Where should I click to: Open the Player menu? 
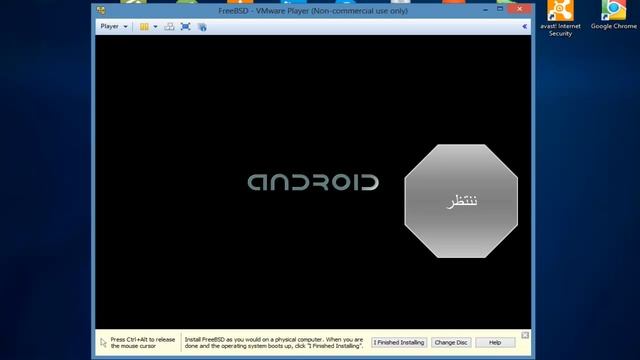tap(114, 27)
